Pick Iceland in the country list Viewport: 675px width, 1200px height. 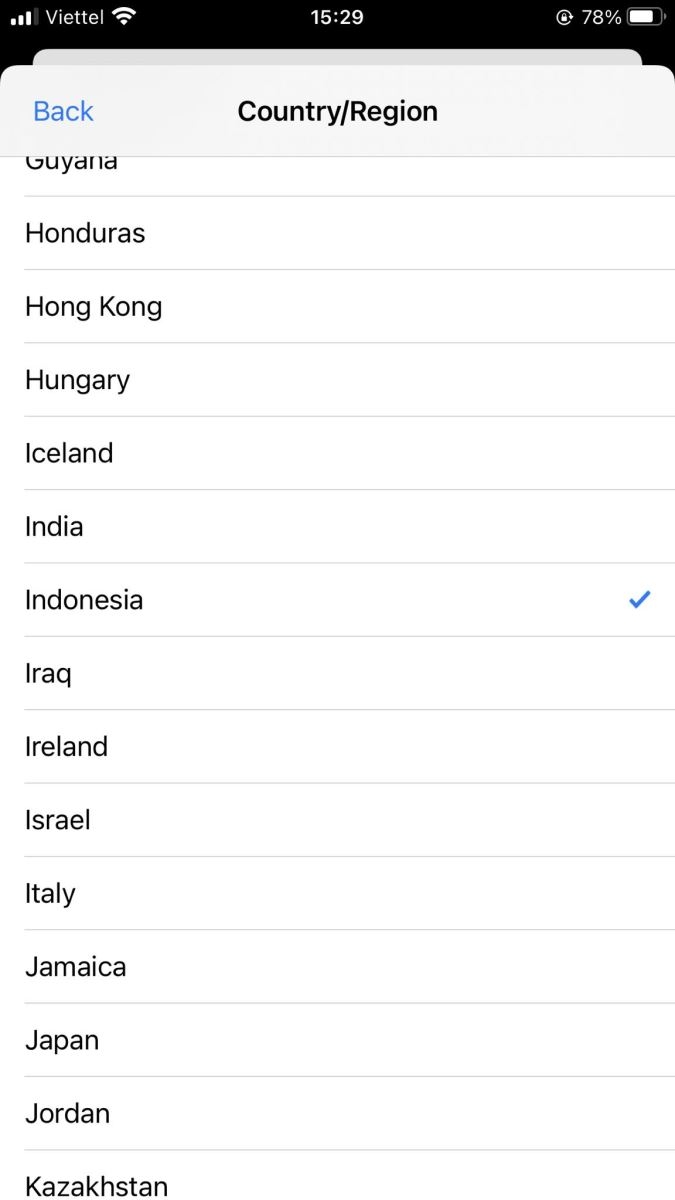337,453
